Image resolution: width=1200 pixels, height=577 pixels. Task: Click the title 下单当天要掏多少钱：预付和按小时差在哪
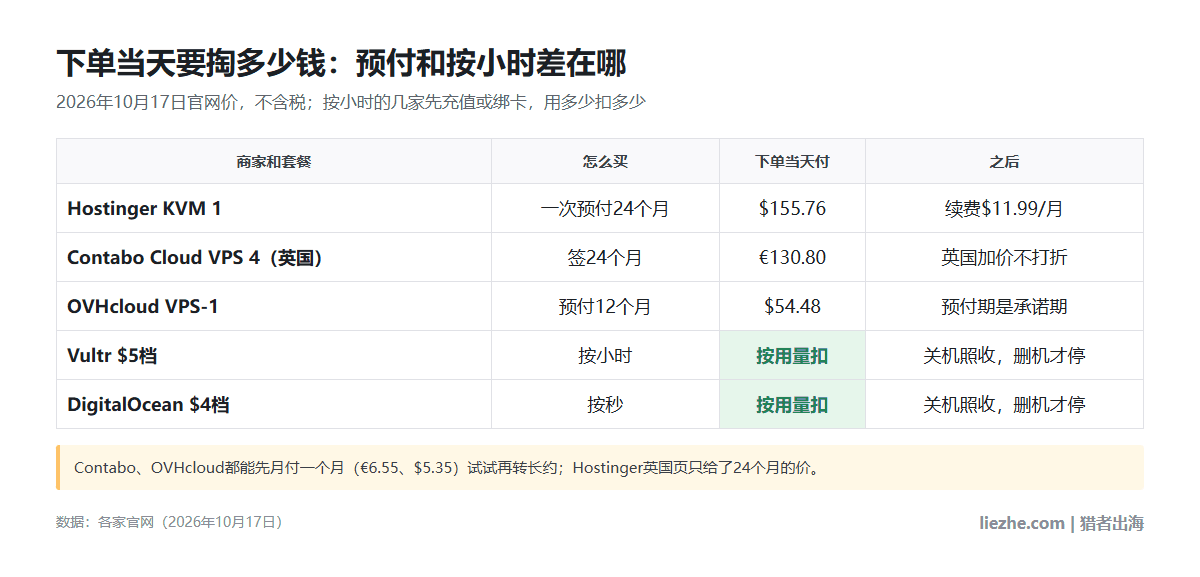341,63
